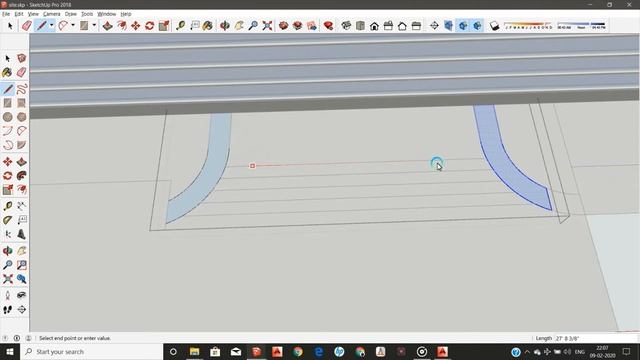This screenshot has height=360, width=640.
Task: Switch to Front view house icon
Action: [x=374, y=26]
